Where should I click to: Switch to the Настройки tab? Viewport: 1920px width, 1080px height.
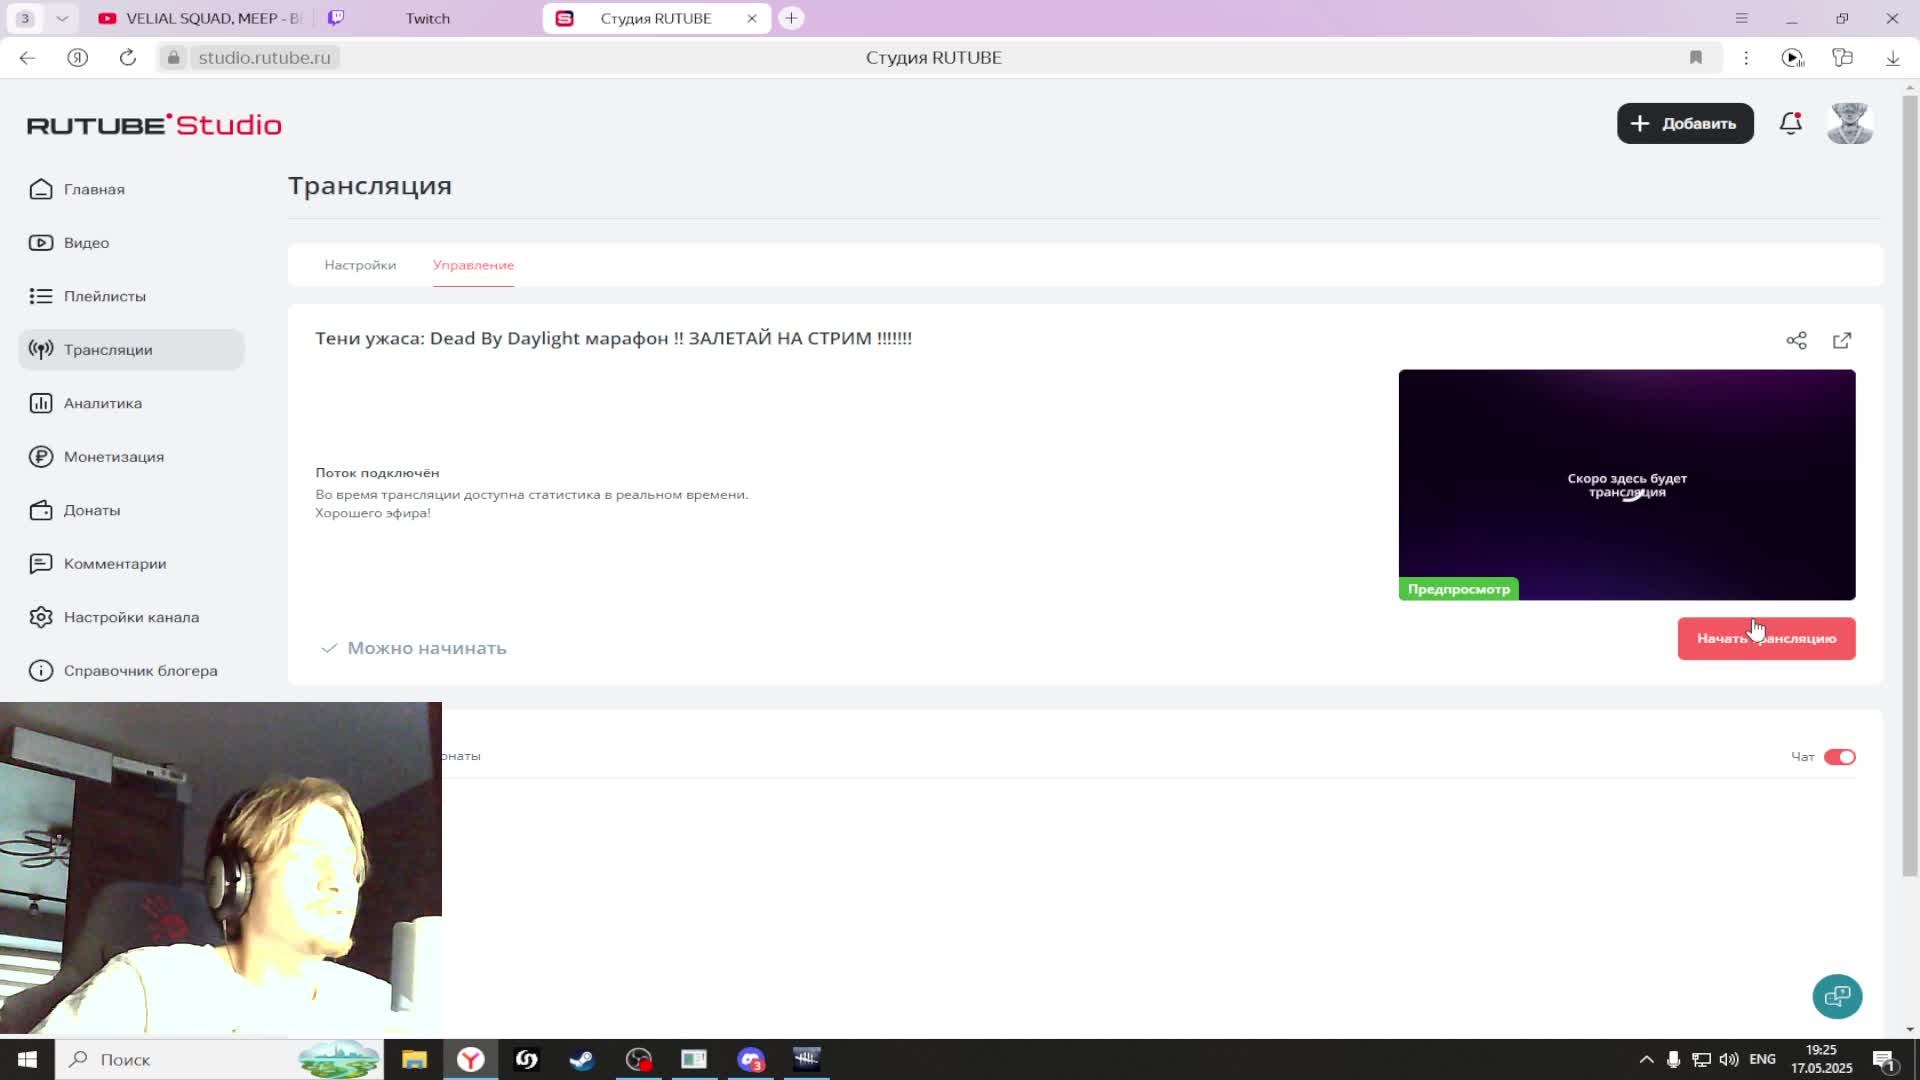pos(360,265)
